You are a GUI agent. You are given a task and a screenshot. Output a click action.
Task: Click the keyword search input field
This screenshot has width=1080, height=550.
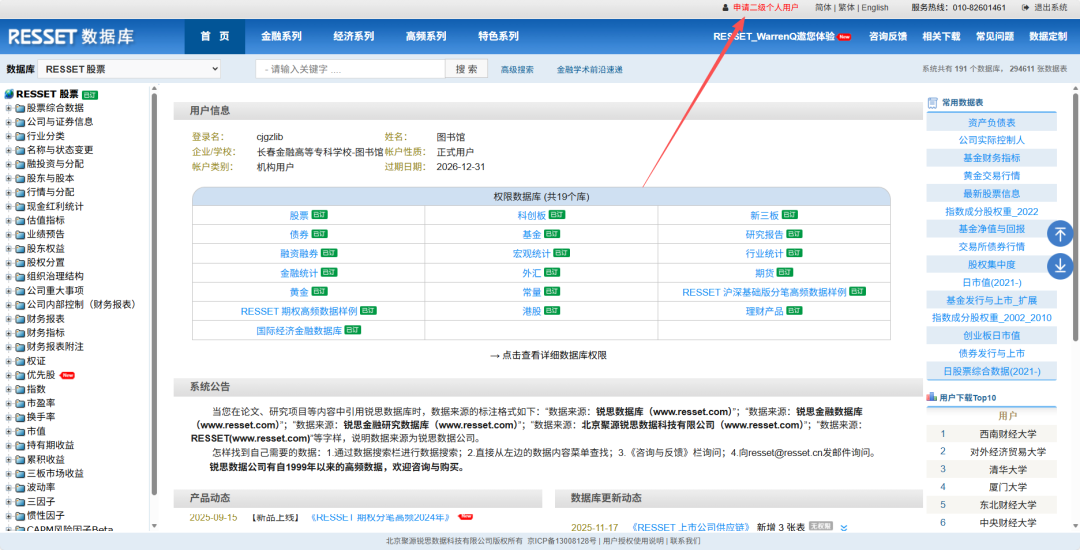[351, 69]
